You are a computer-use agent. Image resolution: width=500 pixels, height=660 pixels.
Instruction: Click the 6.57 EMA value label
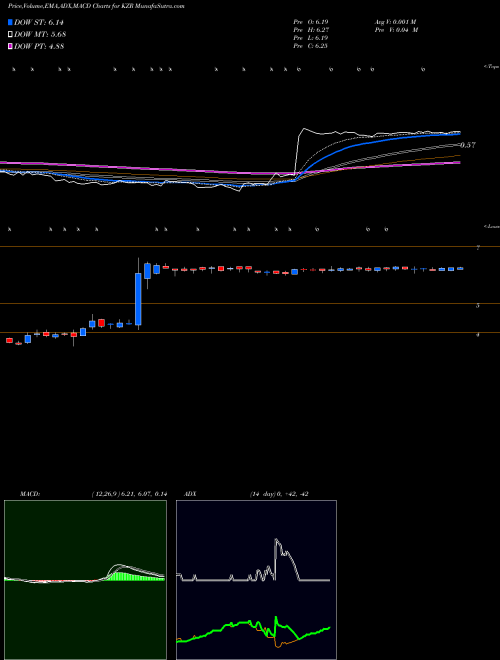[x=467, y=145]
